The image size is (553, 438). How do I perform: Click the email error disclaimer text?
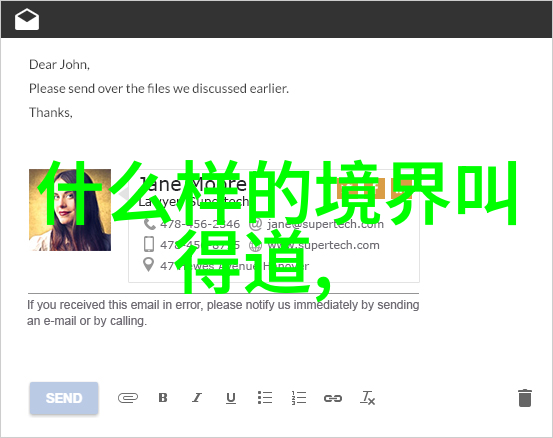(223, 313)
